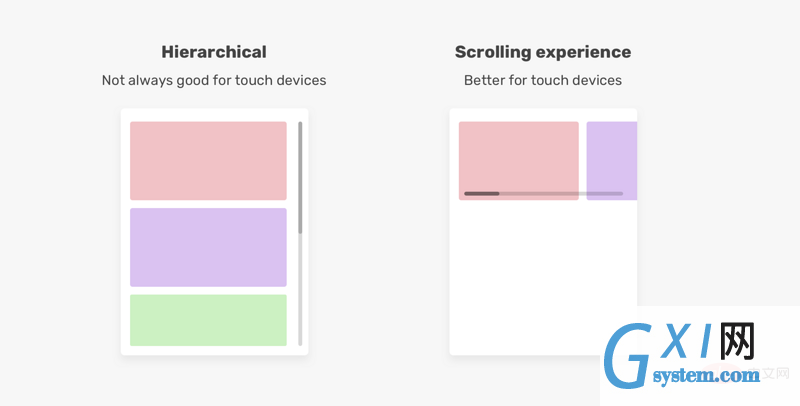Click the Scrolling experience heading
Image resolution: width=800 pixels, height=406 pixels.
coord(543,53)
